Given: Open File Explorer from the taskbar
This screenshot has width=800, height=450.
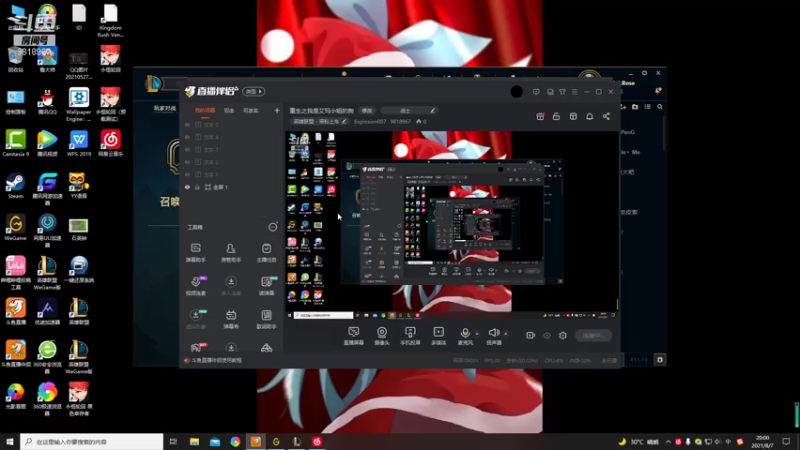Looking at the screenshot, I should pos(194,441).
